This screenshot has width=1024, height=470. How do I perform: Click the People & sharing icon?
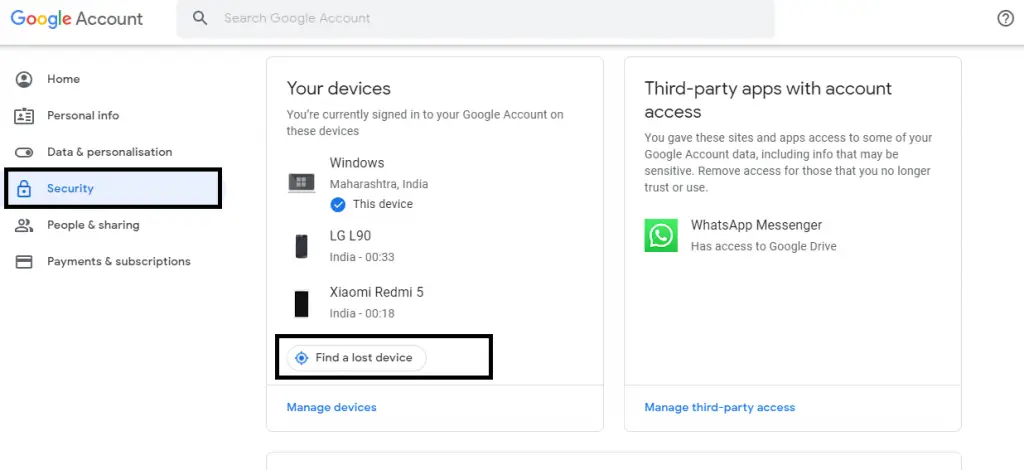[x=24, y=225]
